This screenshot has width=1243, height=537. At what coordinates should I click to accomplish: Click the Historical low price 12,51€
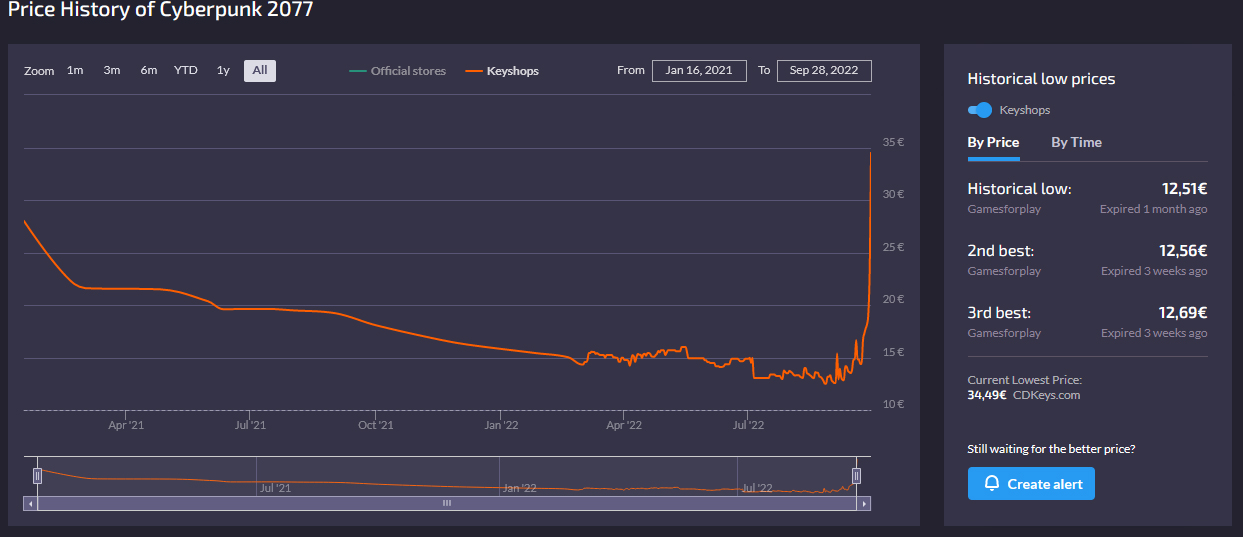pos(1183,188)
